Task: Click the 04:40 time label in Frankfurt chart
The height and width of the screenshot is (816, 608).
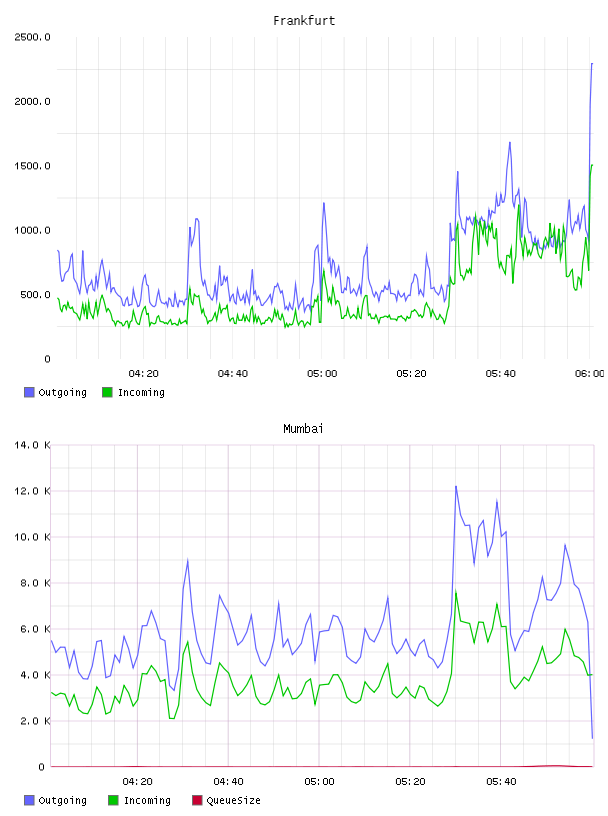Action: (233, 374)
